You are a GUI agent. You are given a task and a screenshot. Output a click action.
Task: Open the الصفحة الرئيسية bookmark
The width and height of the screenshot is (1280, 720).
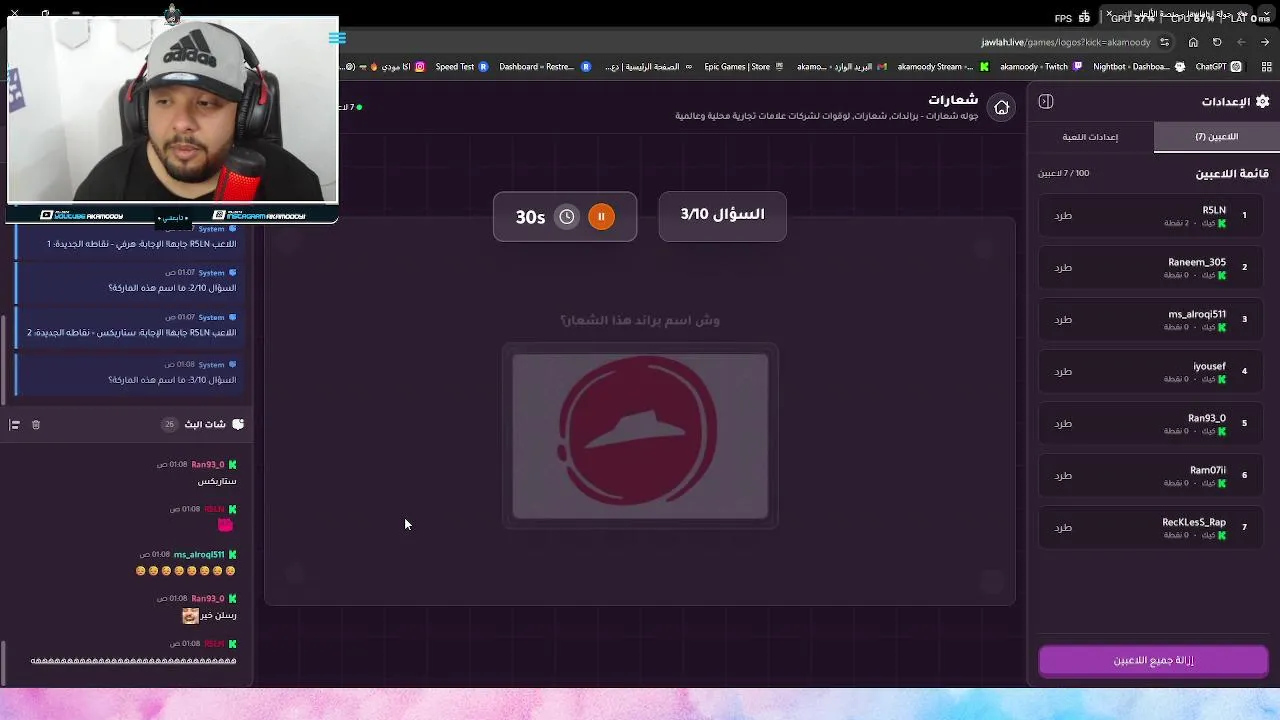point(650,67)
